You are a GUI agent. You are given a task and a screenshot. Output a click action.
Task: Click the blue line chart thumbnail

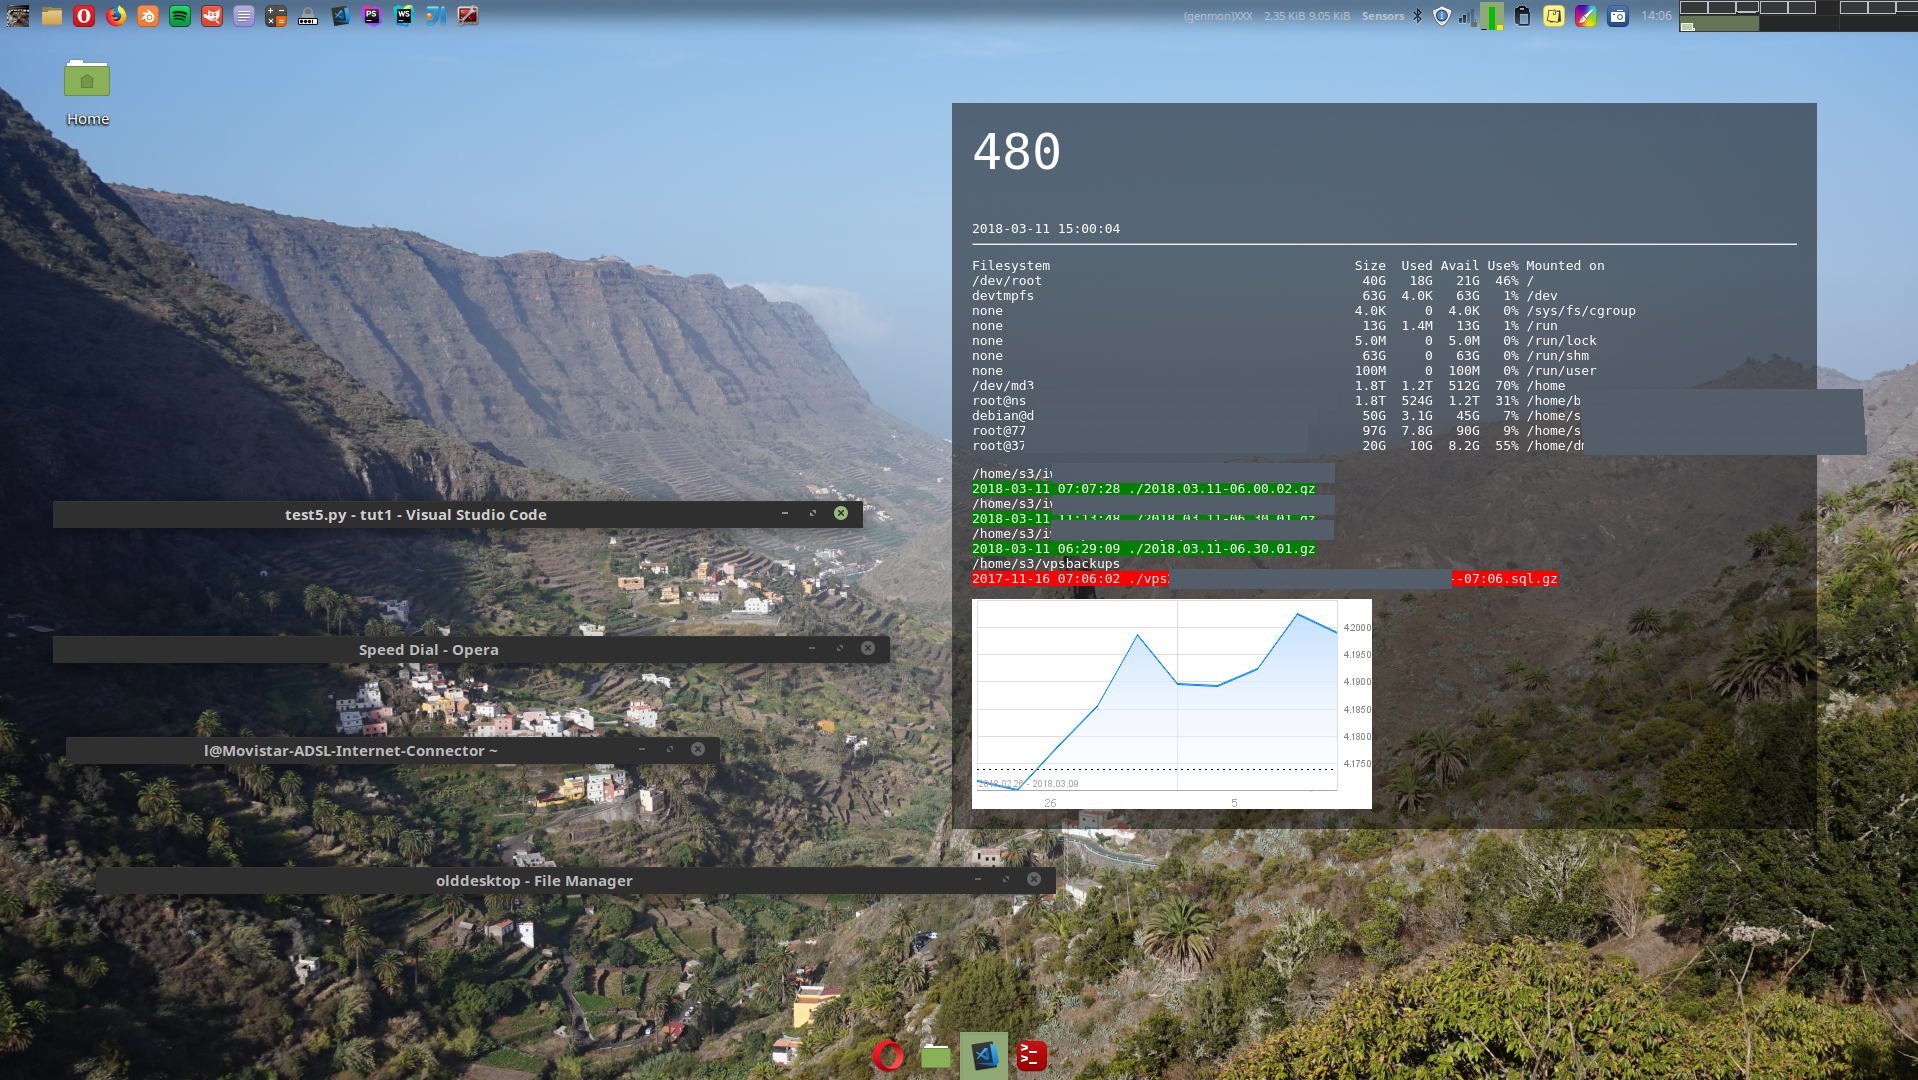1172,704
